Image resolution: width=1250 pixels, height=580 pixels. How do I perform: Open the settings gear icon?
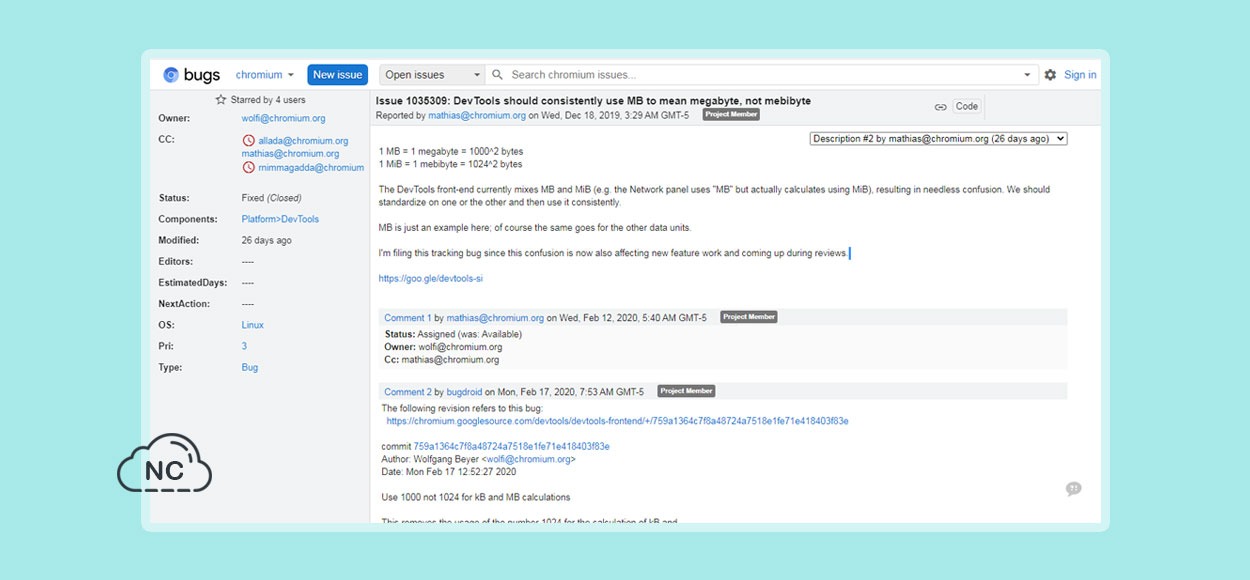[x=1050, y=75]
